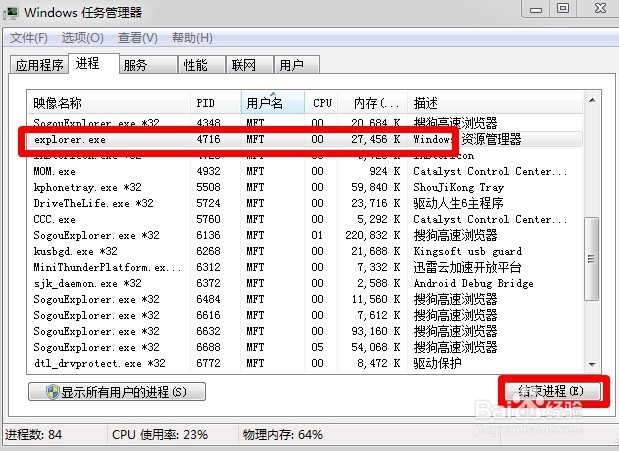Click the 驱动人生6主程序 description
This screenshot has width=619, height=451.
(458, 203)
